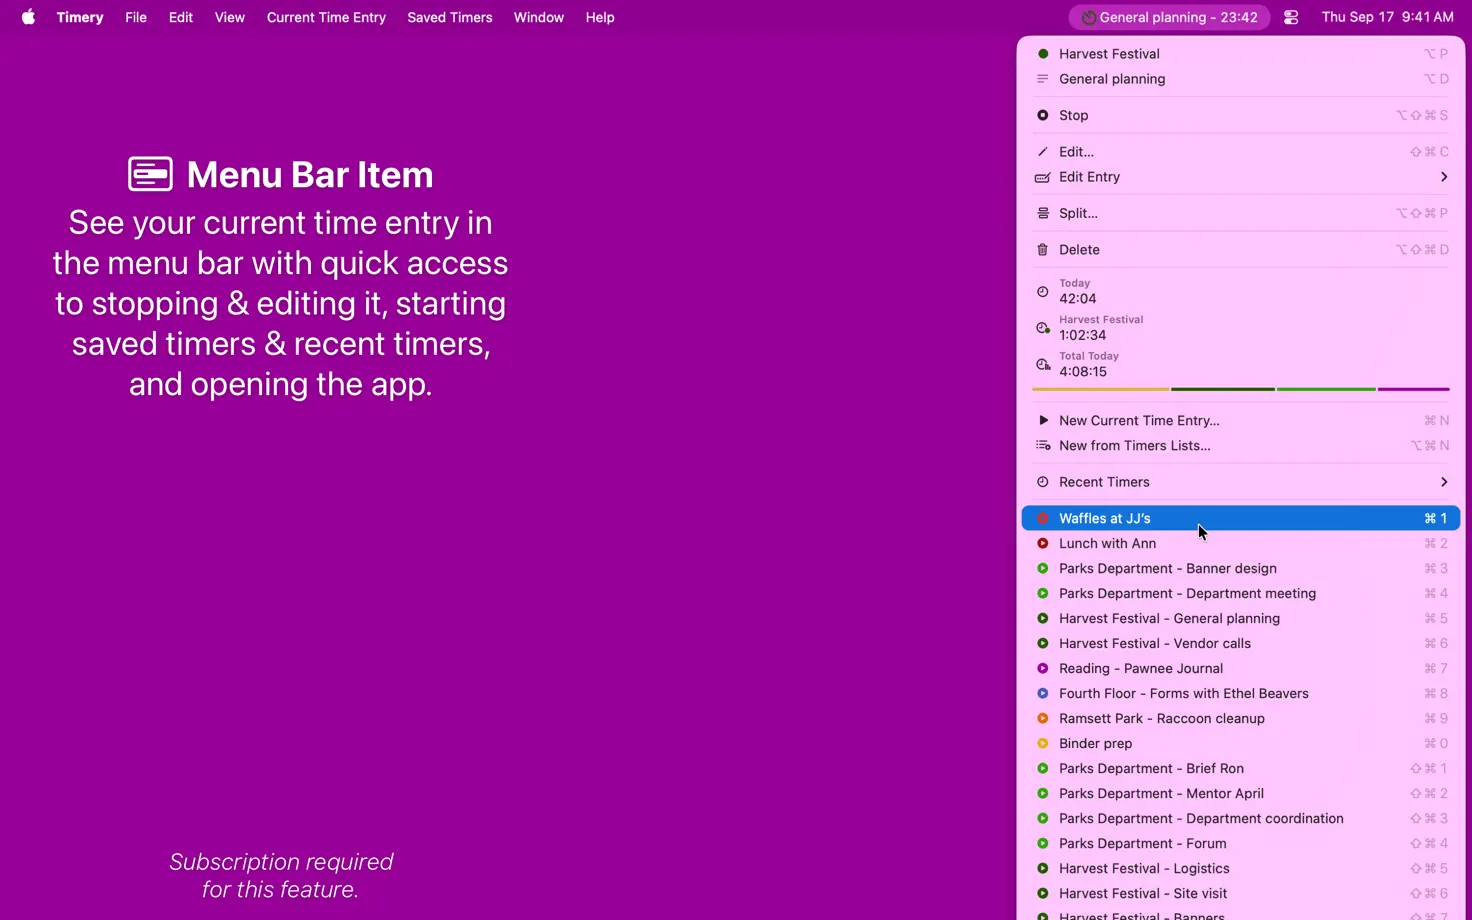Start Parks Department - Mentor April timer

click(x=1241, y=793)
